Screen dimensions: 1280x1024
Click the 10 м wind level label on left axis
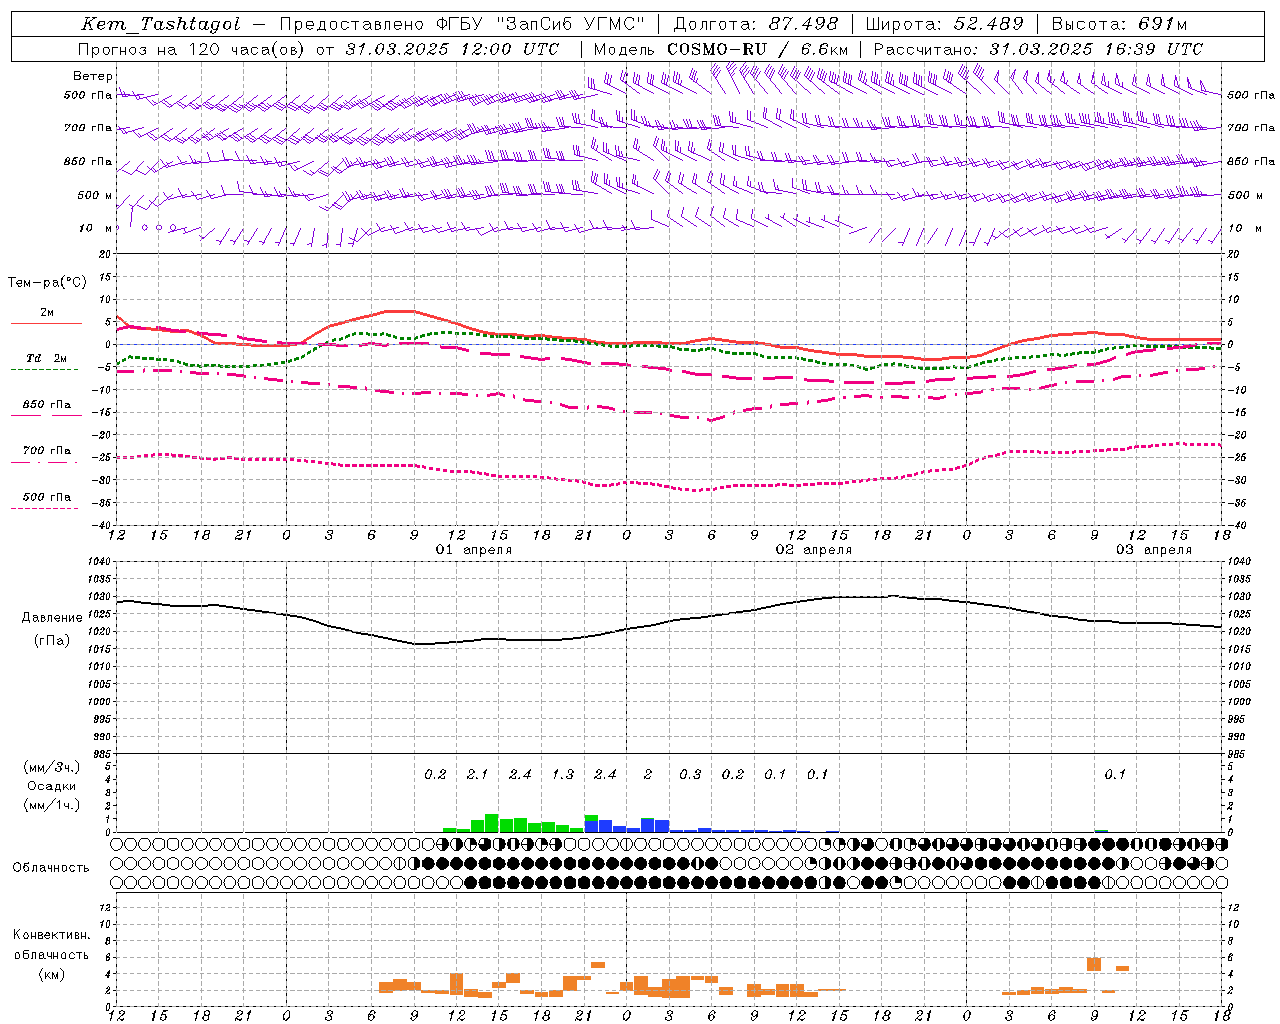pos(96,229)
